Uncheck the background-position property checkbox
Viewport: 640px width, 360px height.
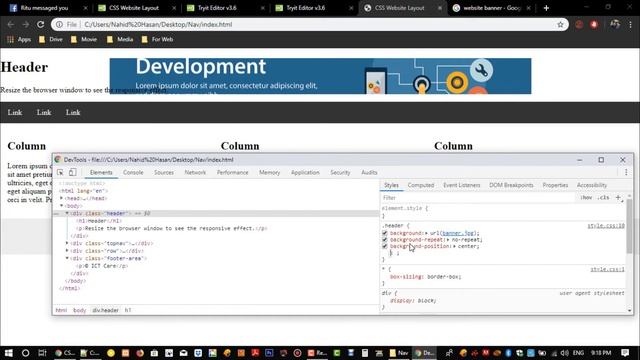coord(384,246)
